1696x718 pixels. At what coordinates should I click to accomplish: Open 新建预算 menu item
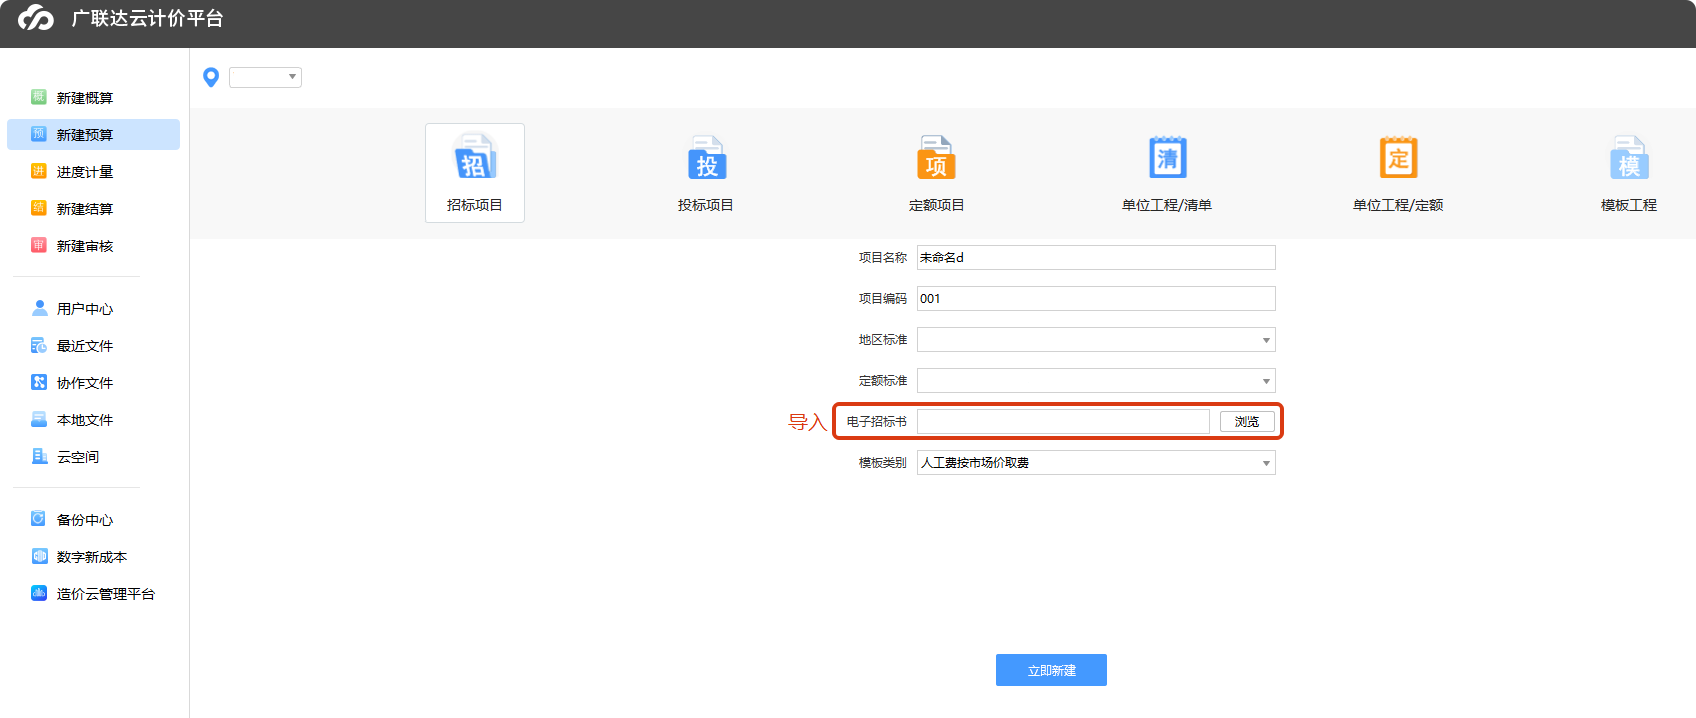tap(93, 134)
